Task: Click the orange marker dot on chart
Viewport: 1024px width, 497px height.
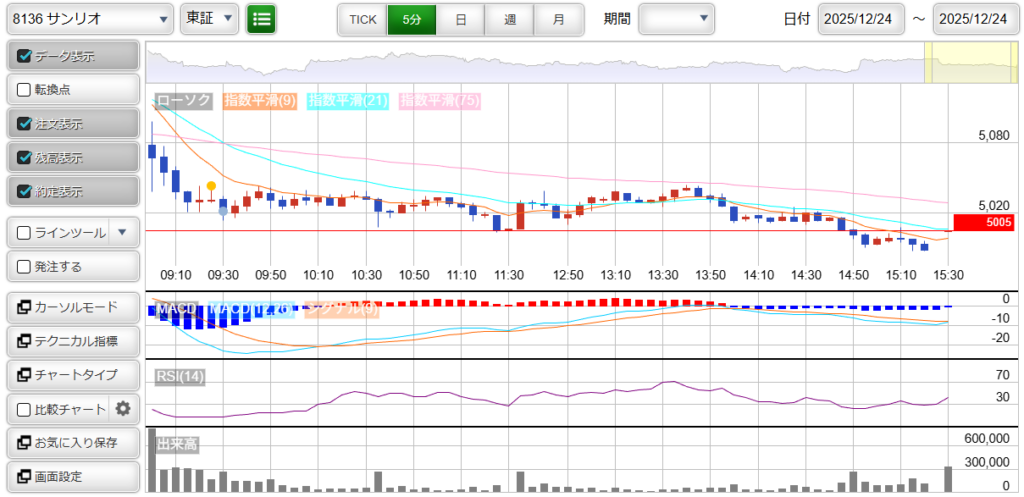Action: tap(211, 186)
